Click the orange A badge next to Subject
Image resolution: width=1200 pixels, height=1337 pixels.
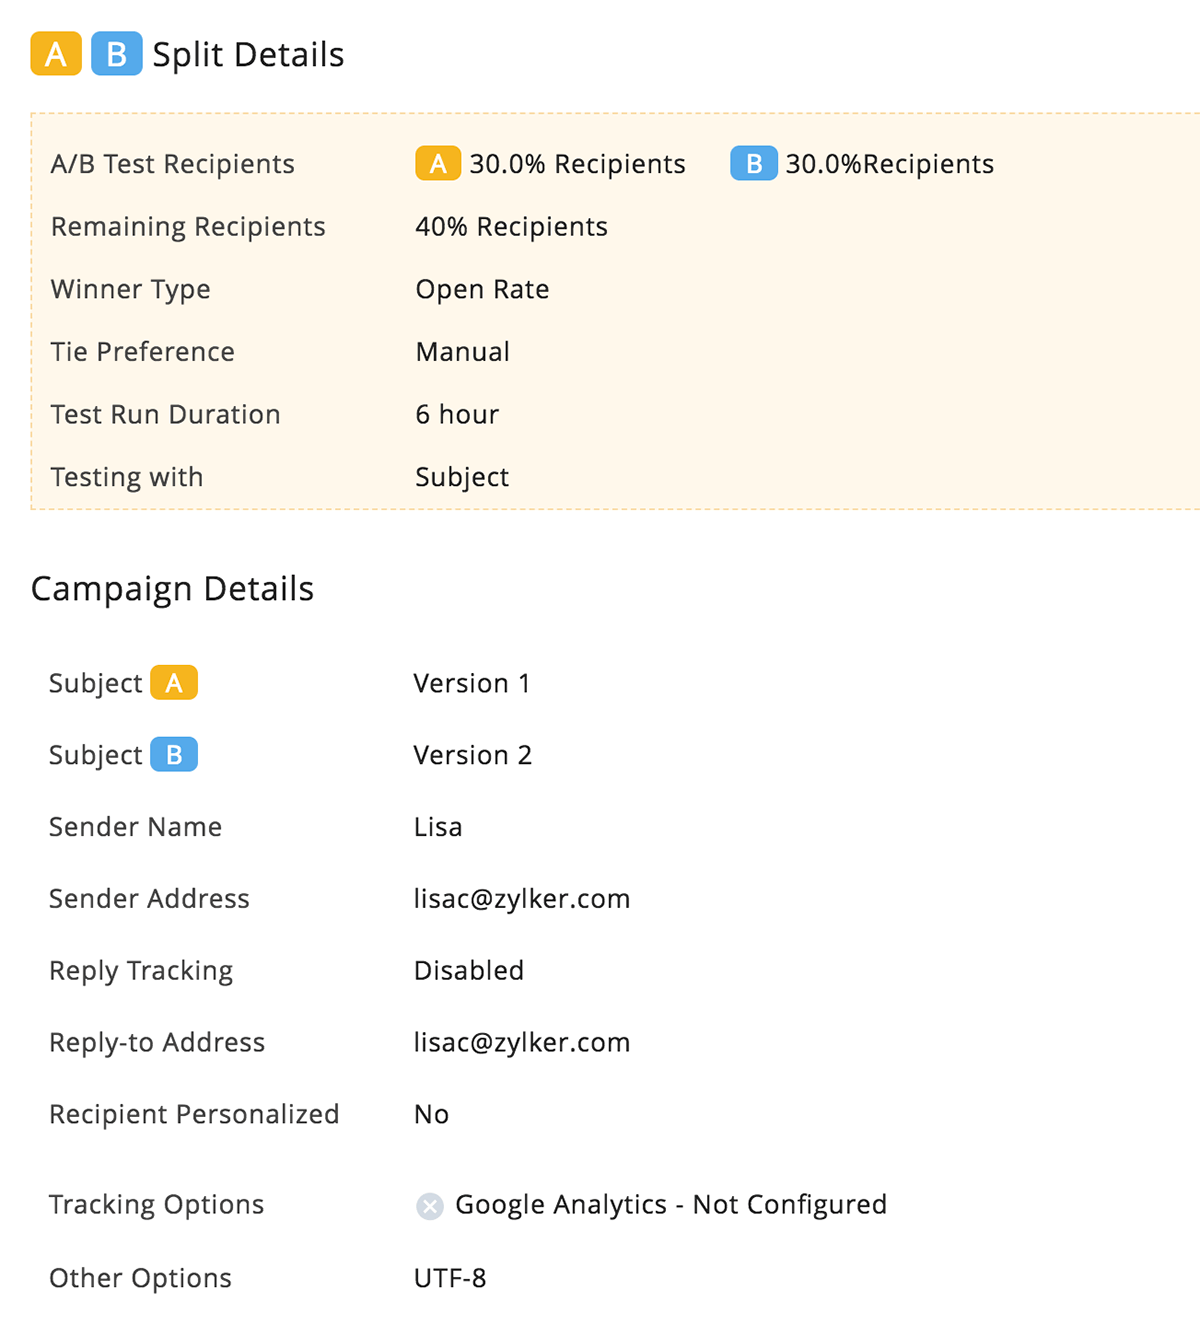coord(174,683)
